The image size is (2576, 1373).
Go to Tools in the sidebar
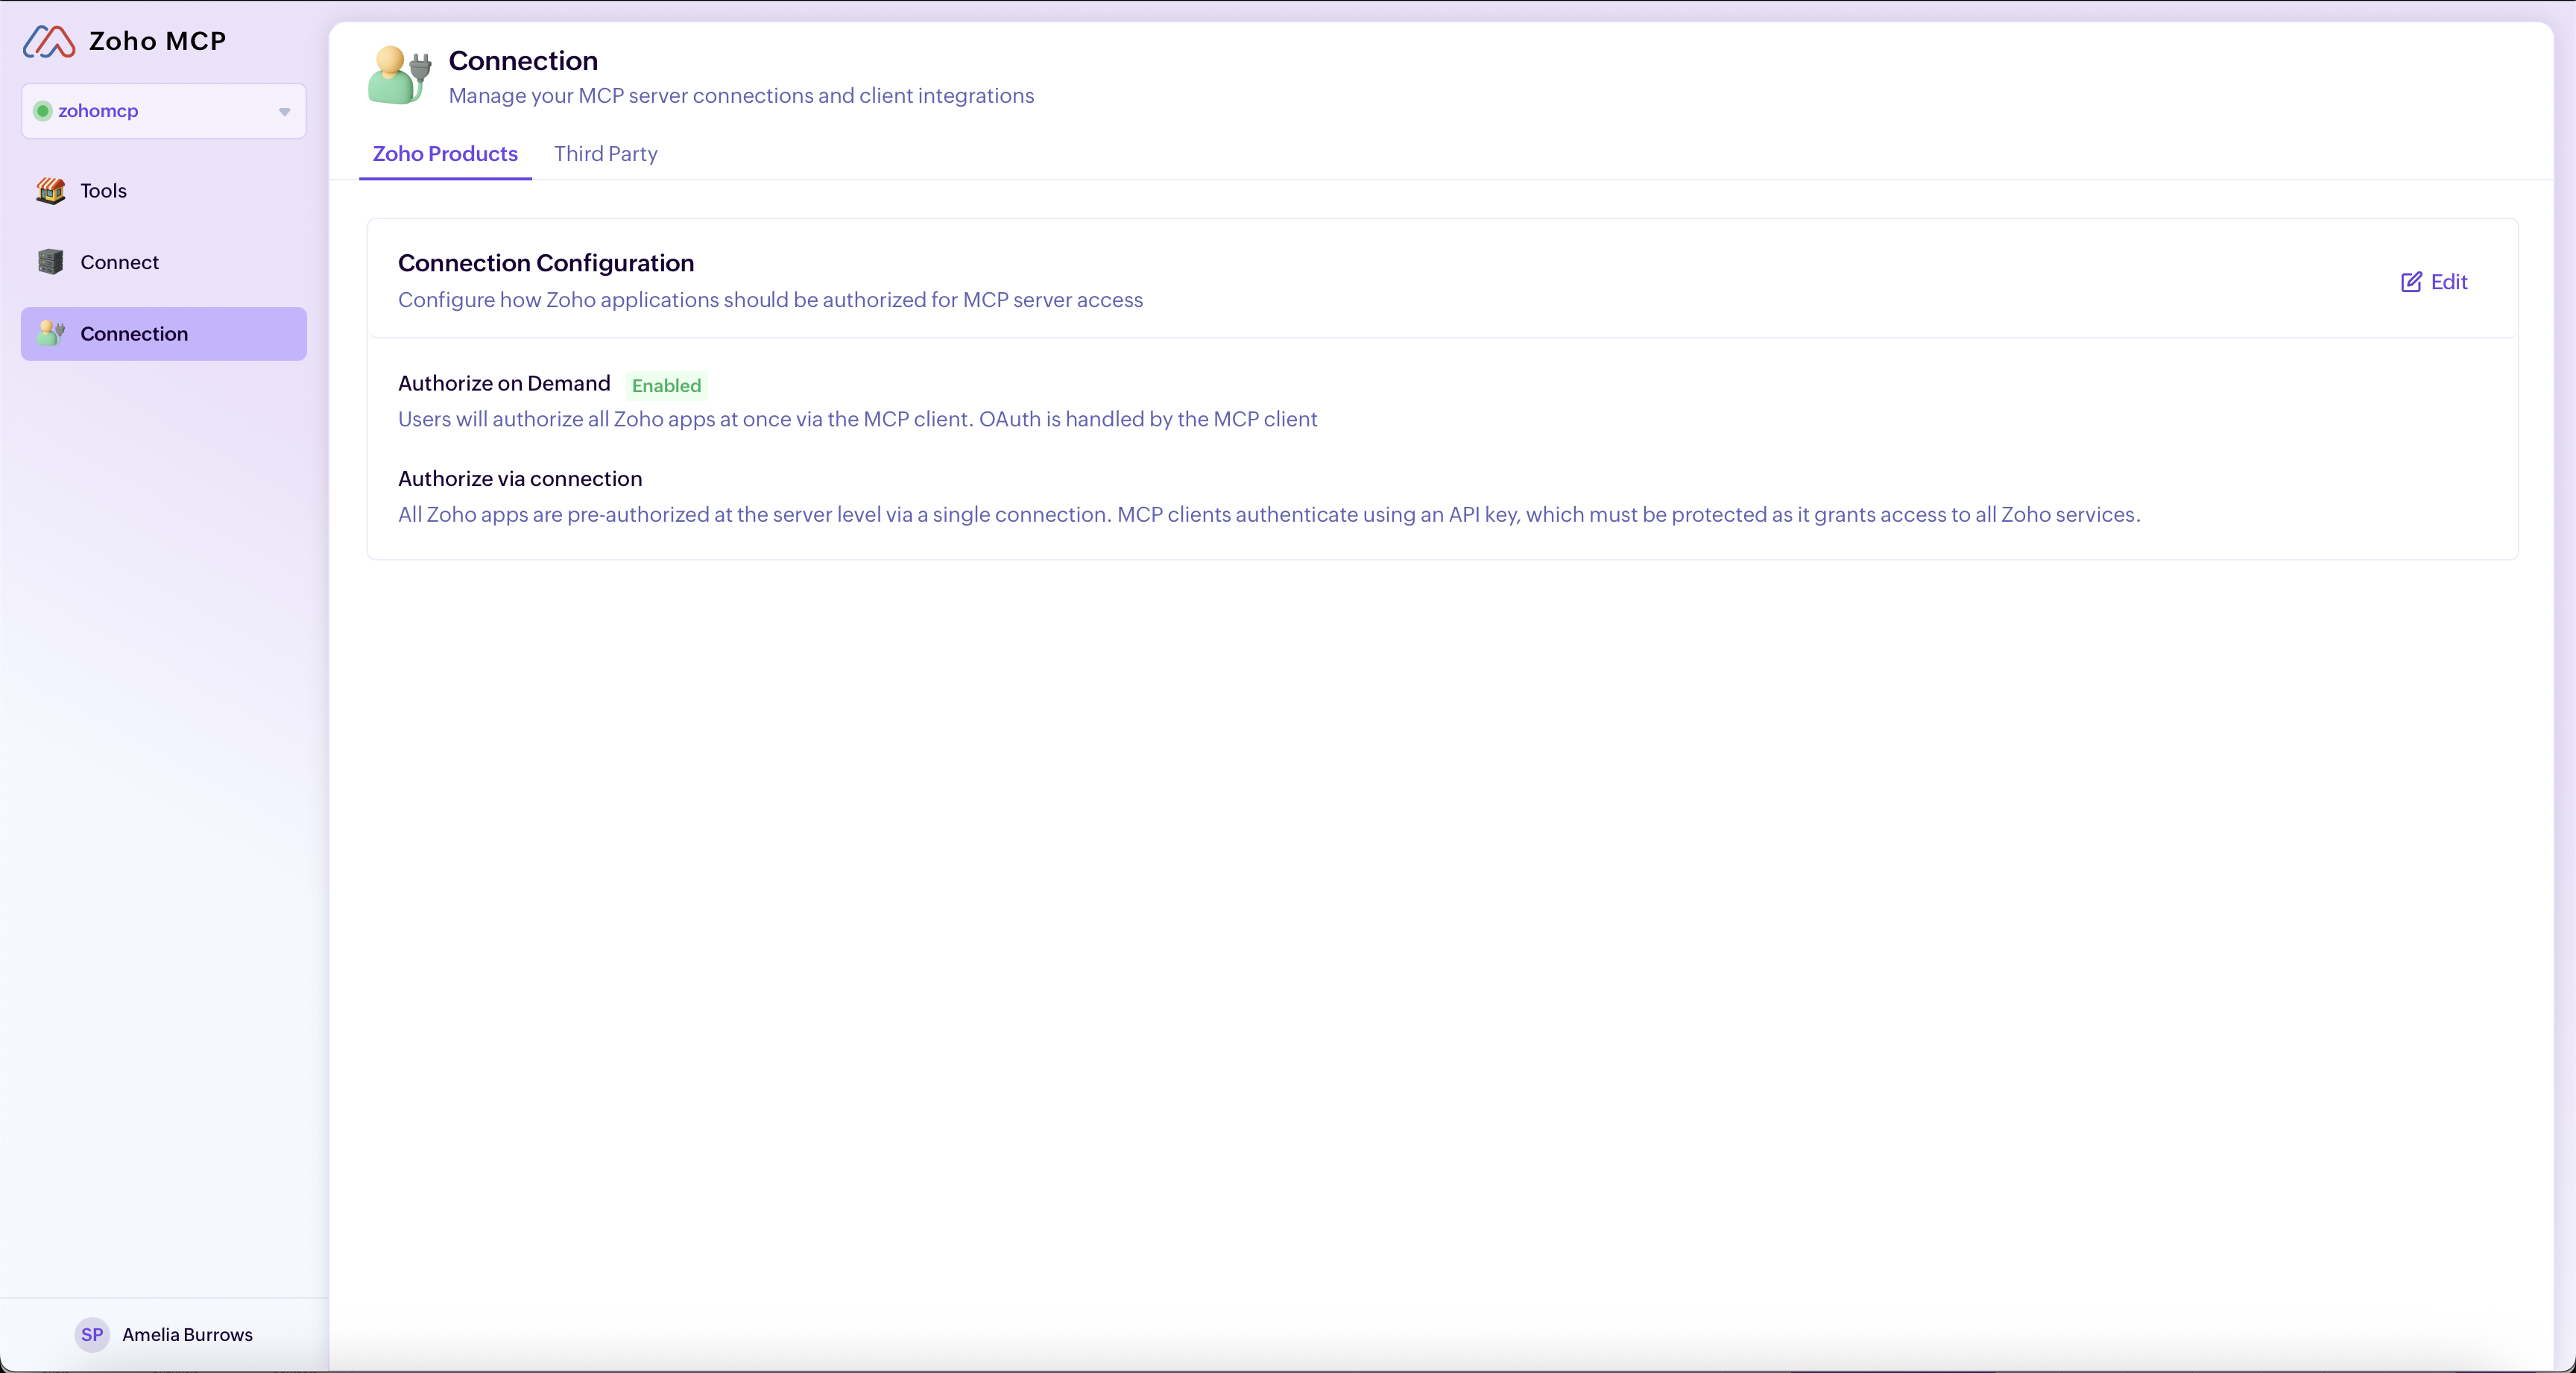(164, 190)
